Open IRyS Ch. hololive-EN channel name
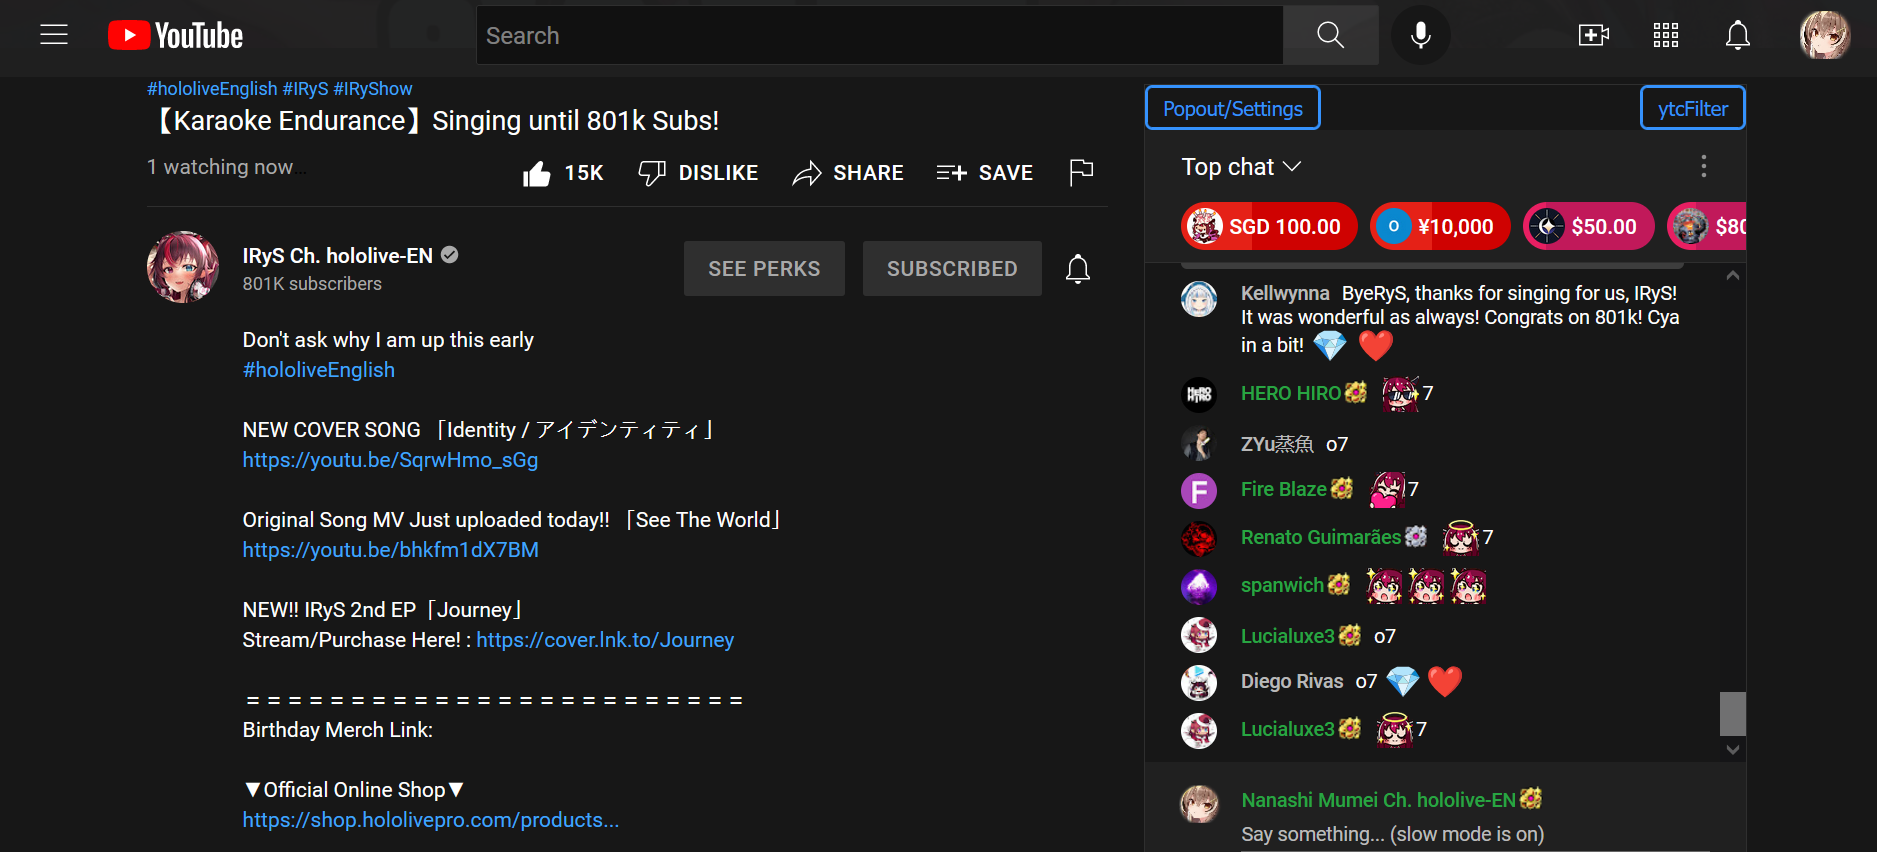 click(338, 256)
